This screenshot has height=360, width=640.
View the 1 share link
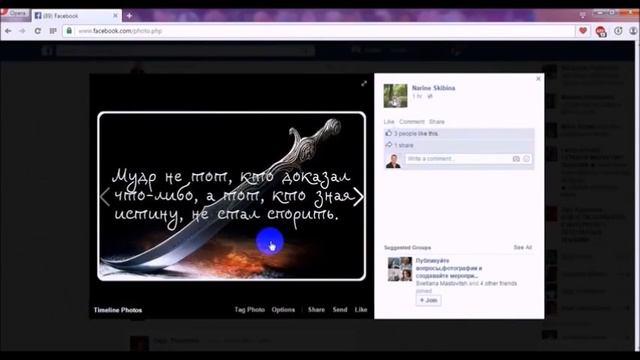[404, 145]
